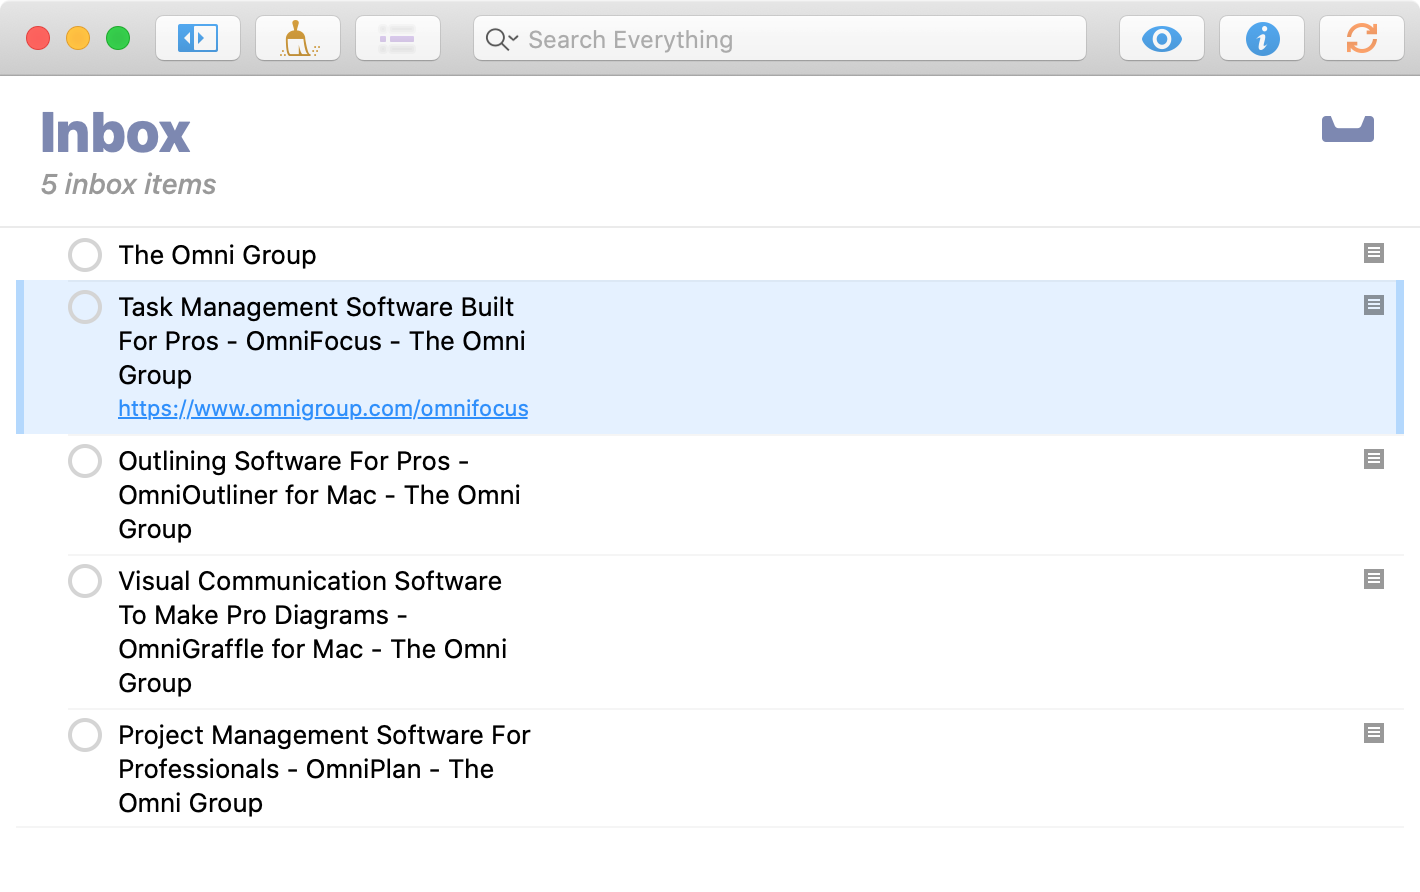Select Project Management Software For Professionals title
Image resolution: width=1420 pixels, height=892 pixels.
coord(324,769)
